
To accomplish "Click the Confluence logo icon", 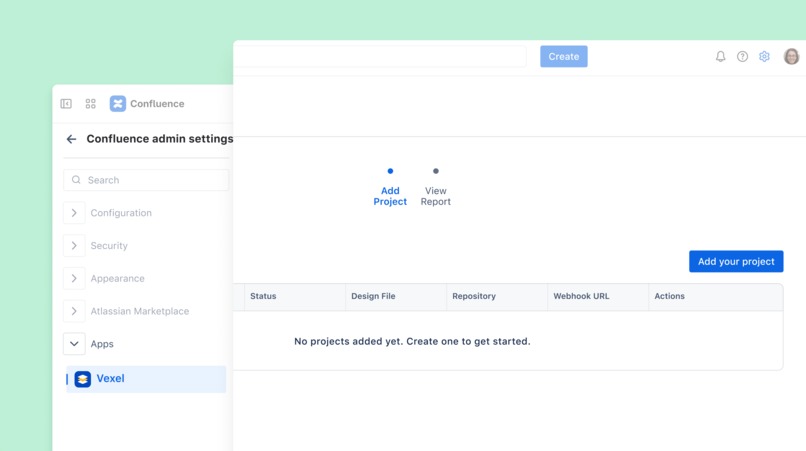I will coord(118,103).
